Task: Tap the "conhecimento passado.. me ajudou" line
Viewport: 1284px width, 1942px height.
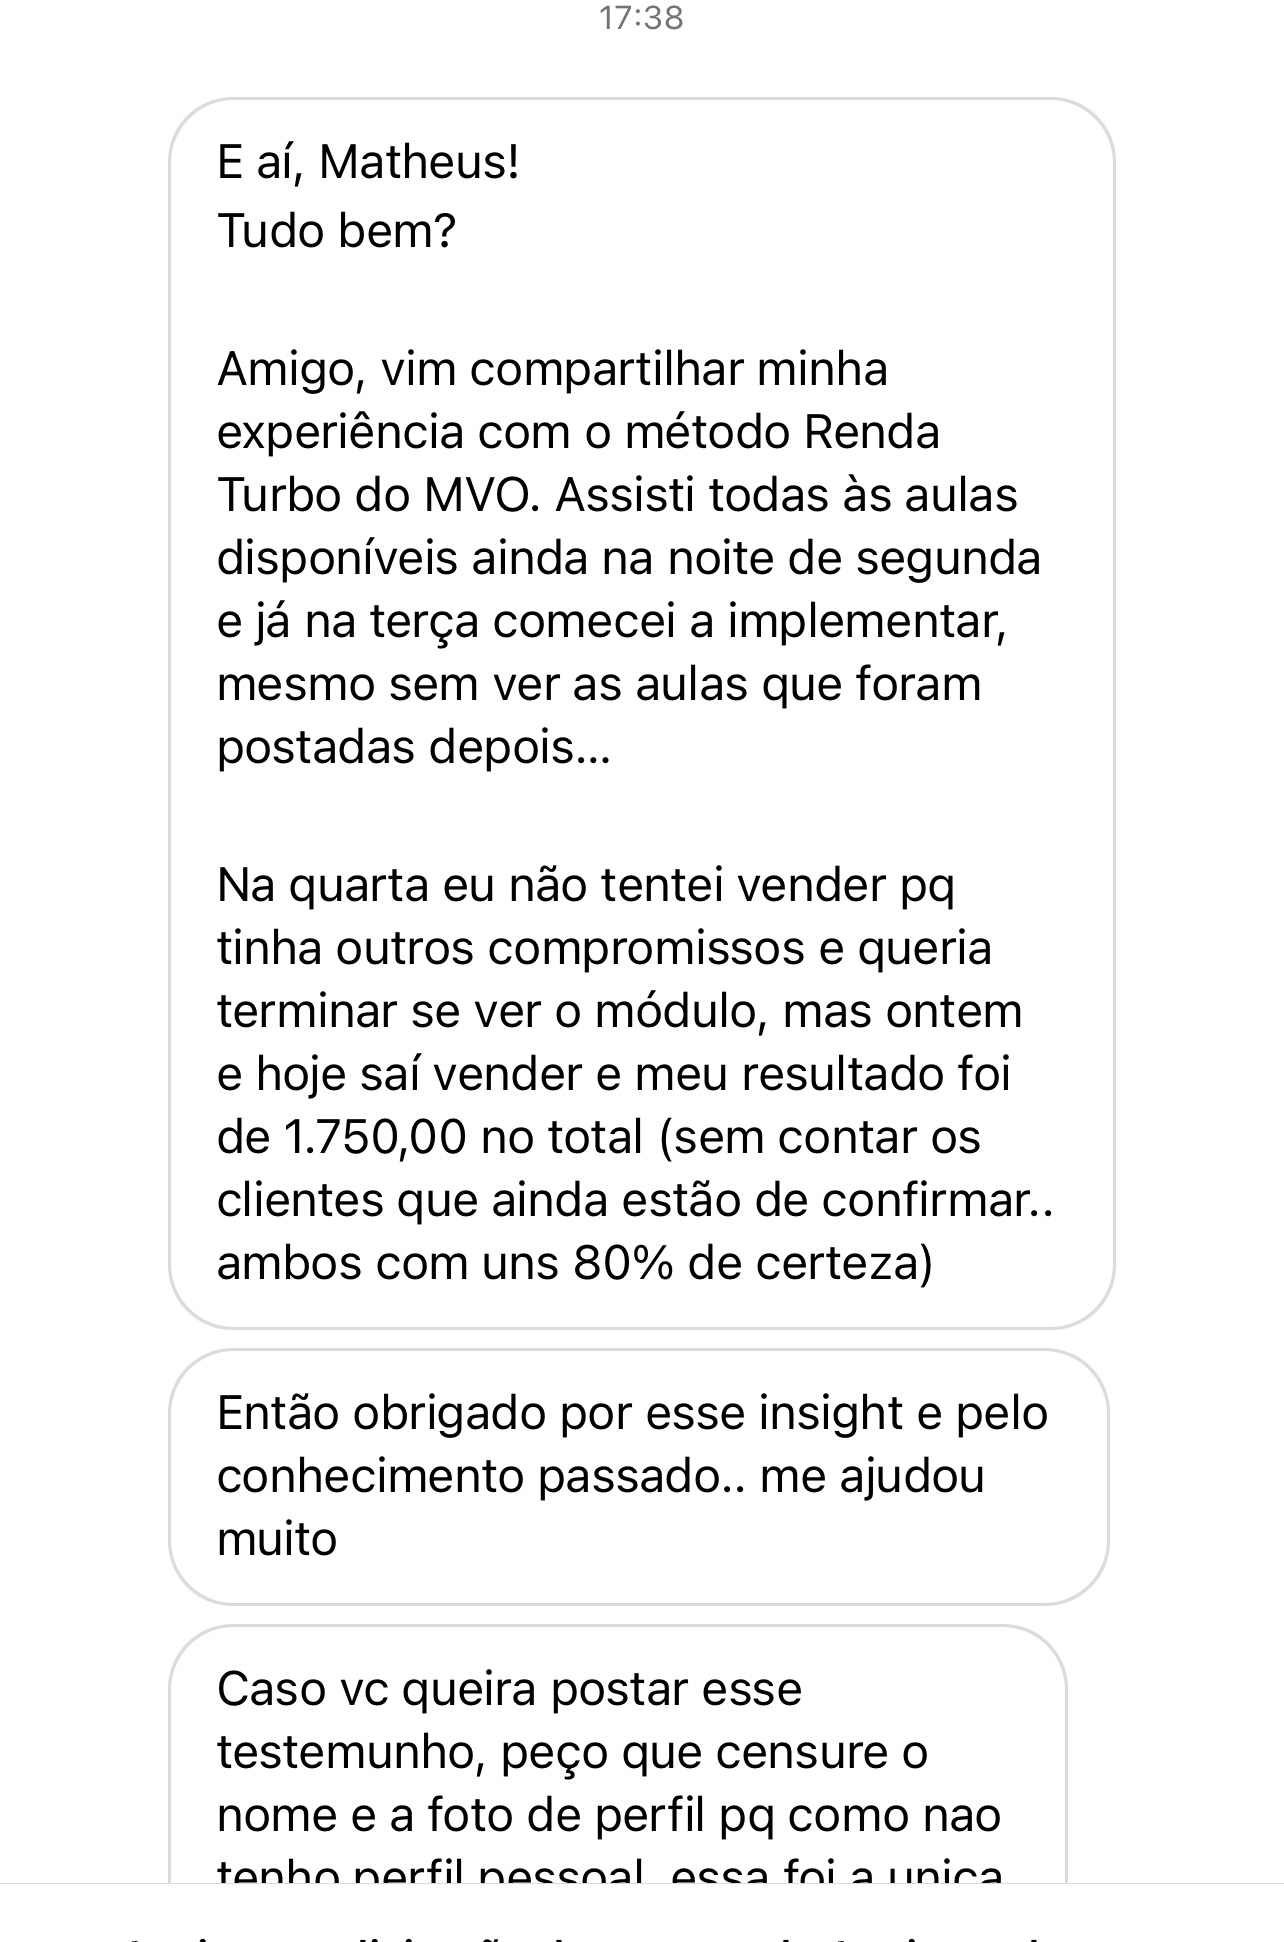Action: pos(600,1476)
